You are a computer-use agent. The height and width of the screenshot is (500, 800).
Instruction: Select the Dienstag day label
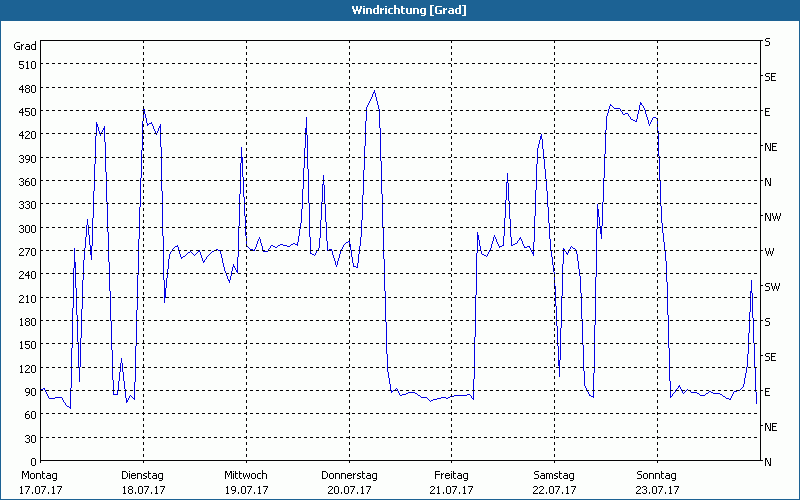[x=142, y=475]
